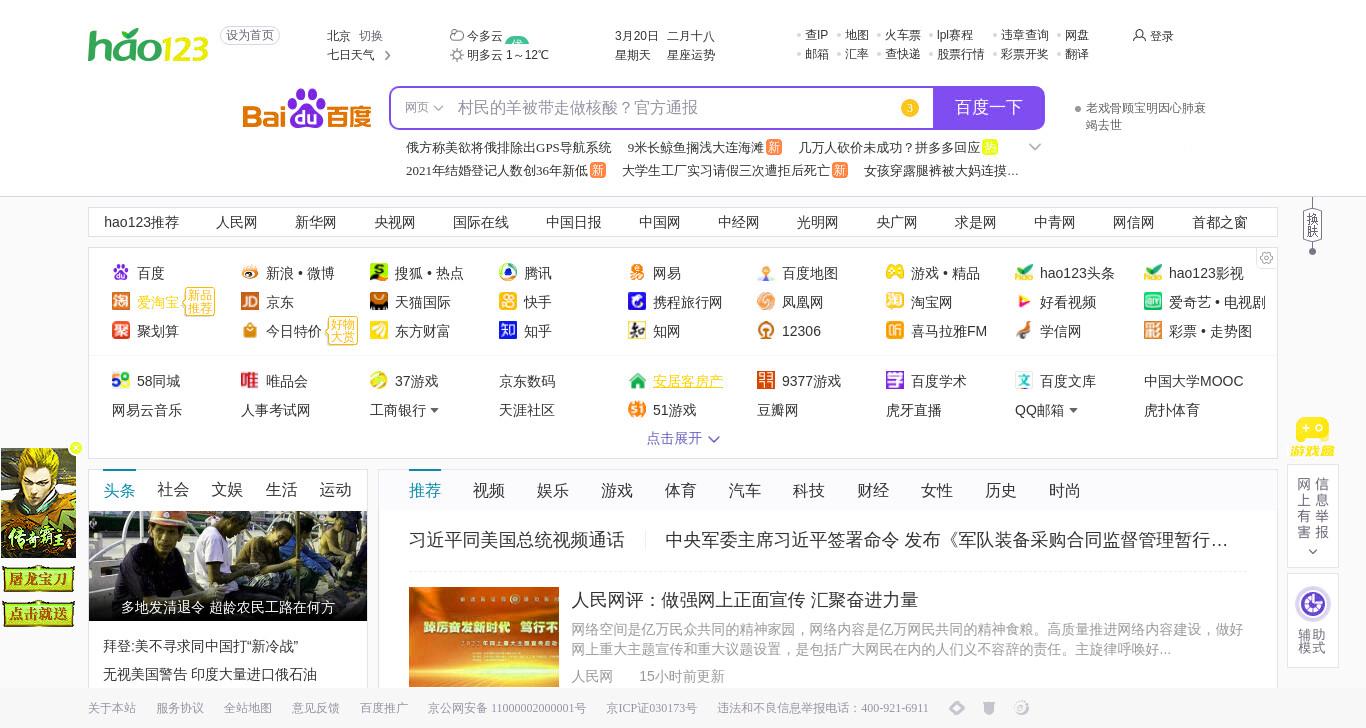Switch to the 汽车 content tab
The width and height of the screenshot is (1366, 728).
[745, 490]
